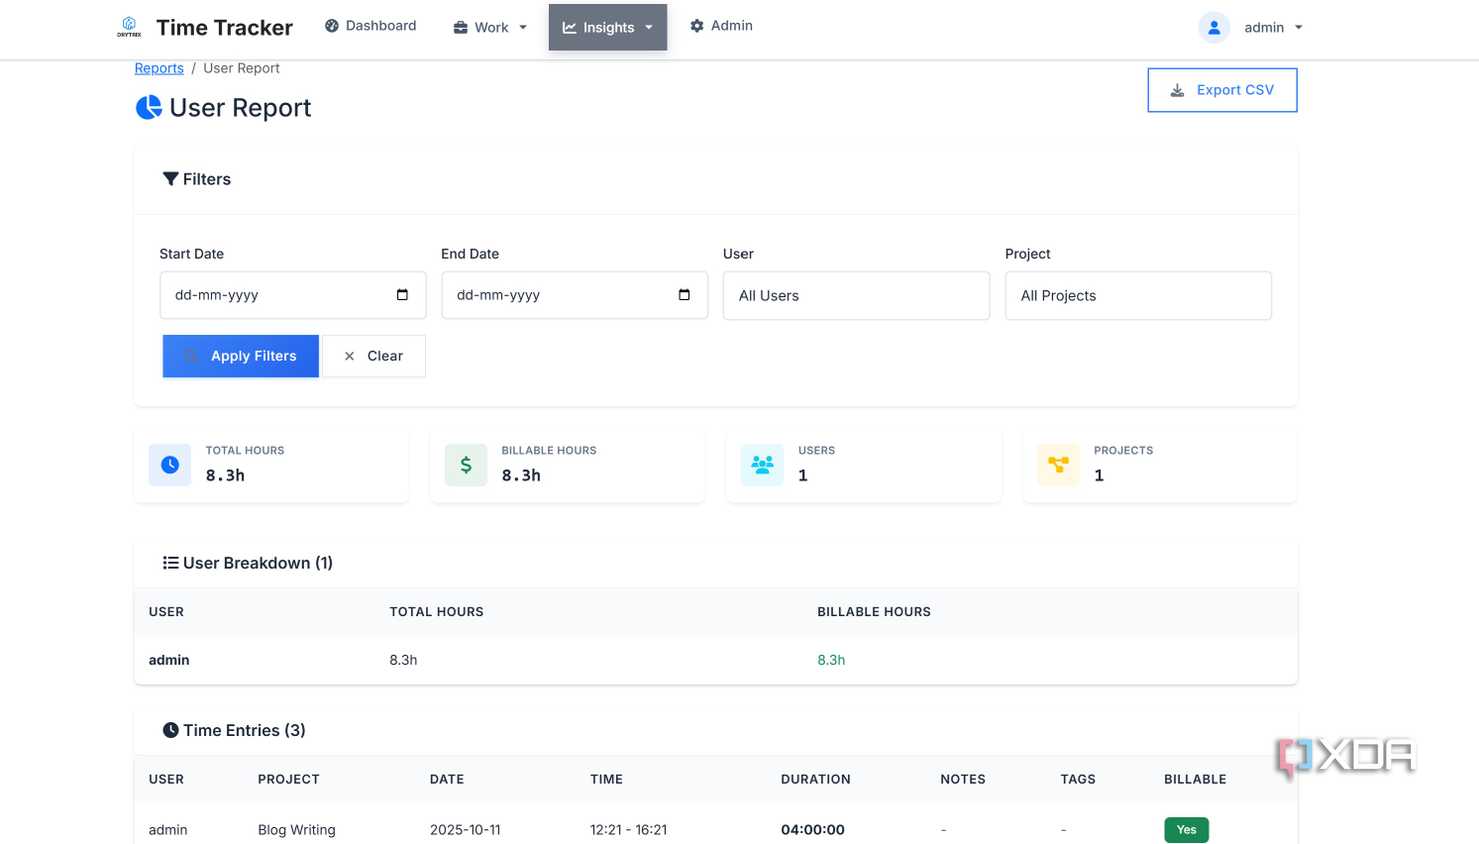
Task: Click the clock icon in Total Hours card
Action: pyautogui.click(x=170, y=465)
